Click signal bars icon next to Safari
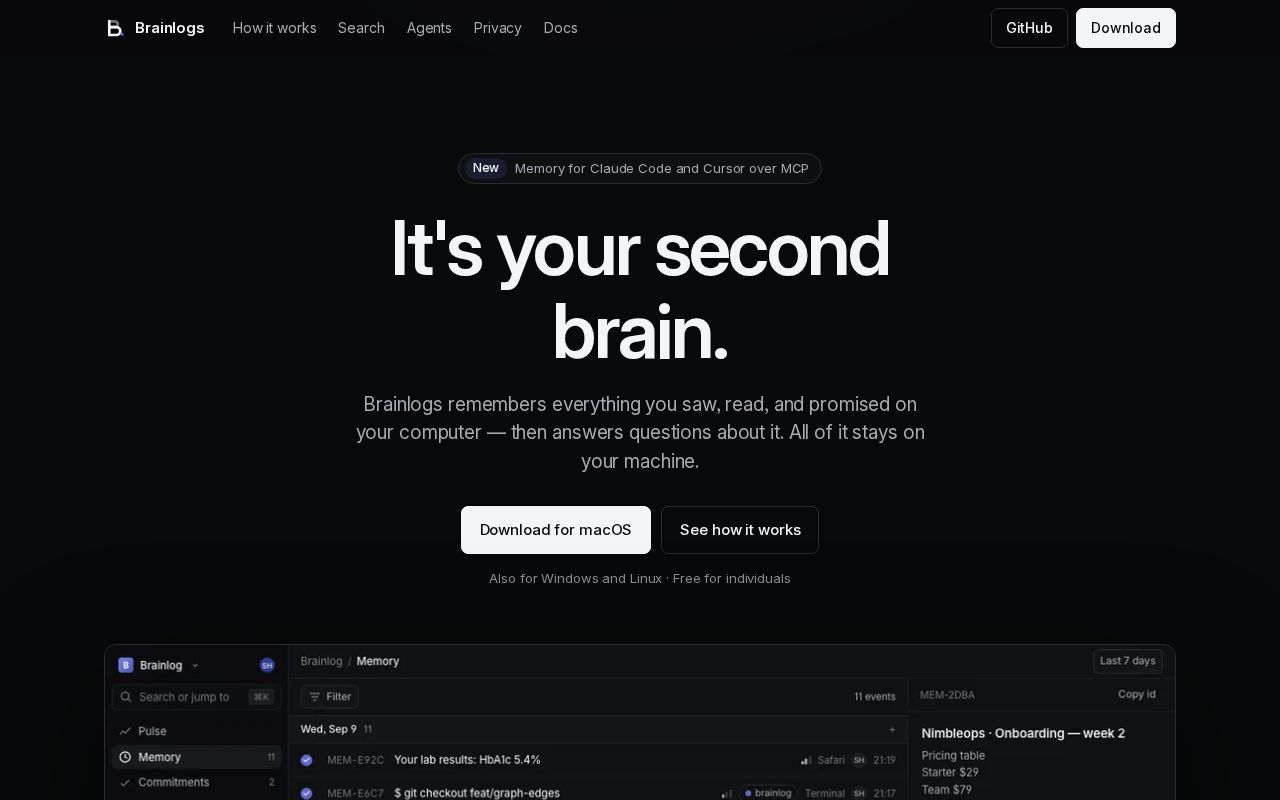 [806, 760]
